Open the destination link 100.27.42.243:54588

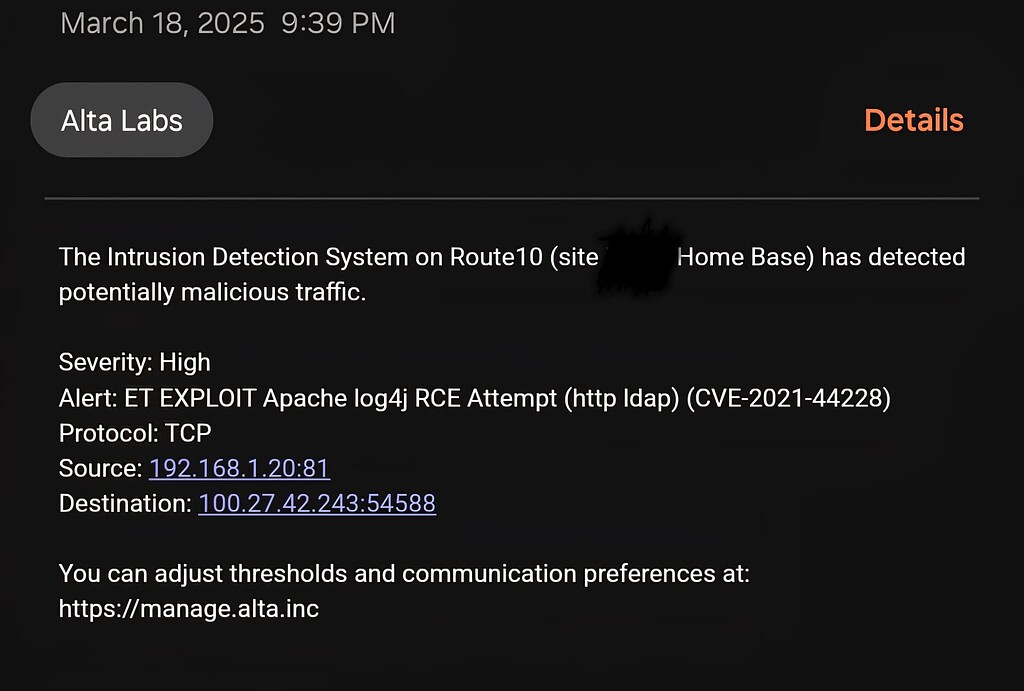tap(316, 503)
